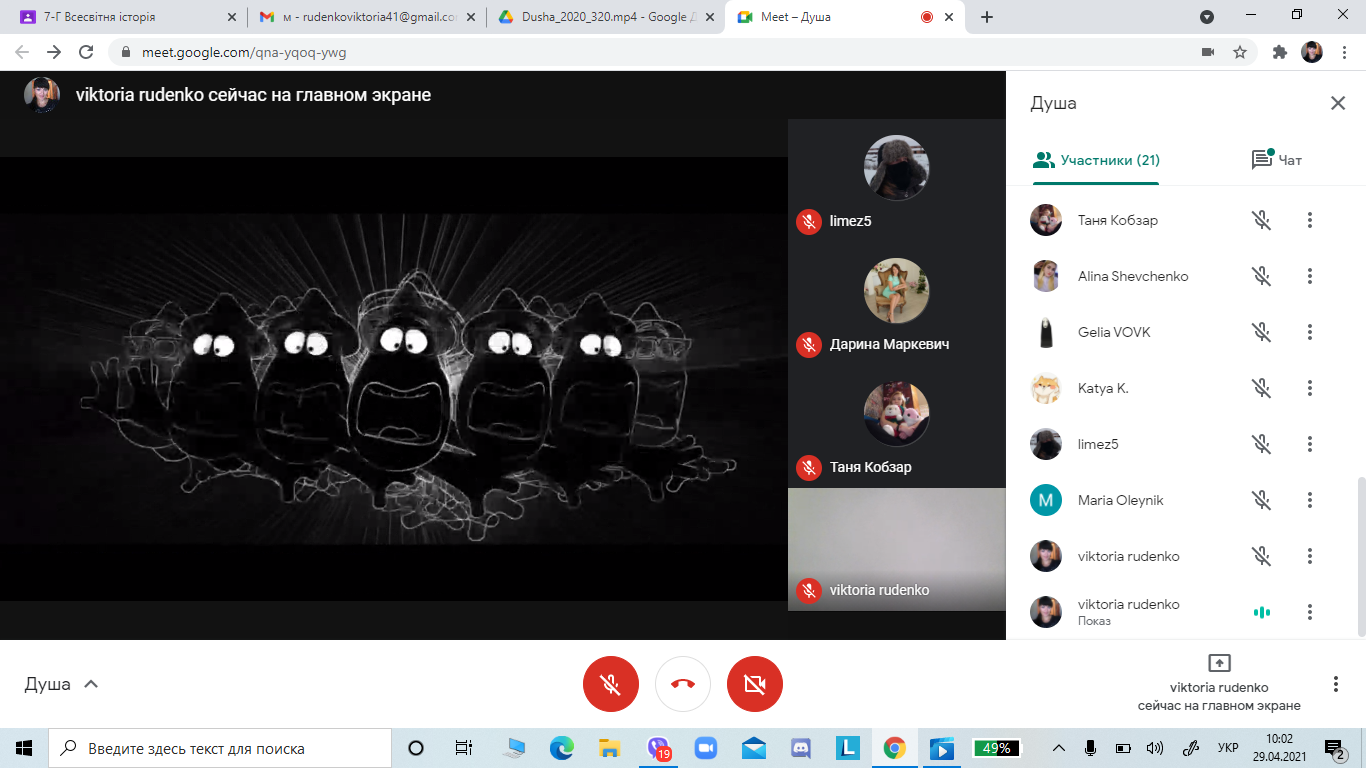Go back in browser history
The image size is (1366, 768).
click(22, 52)
